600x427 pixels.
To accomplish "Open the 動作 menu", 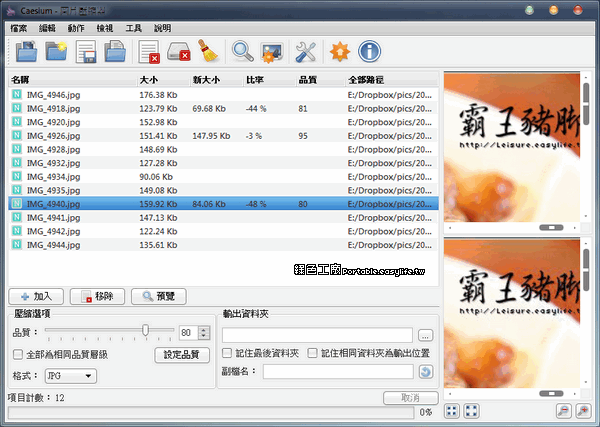I will click(x=76, y=28).
